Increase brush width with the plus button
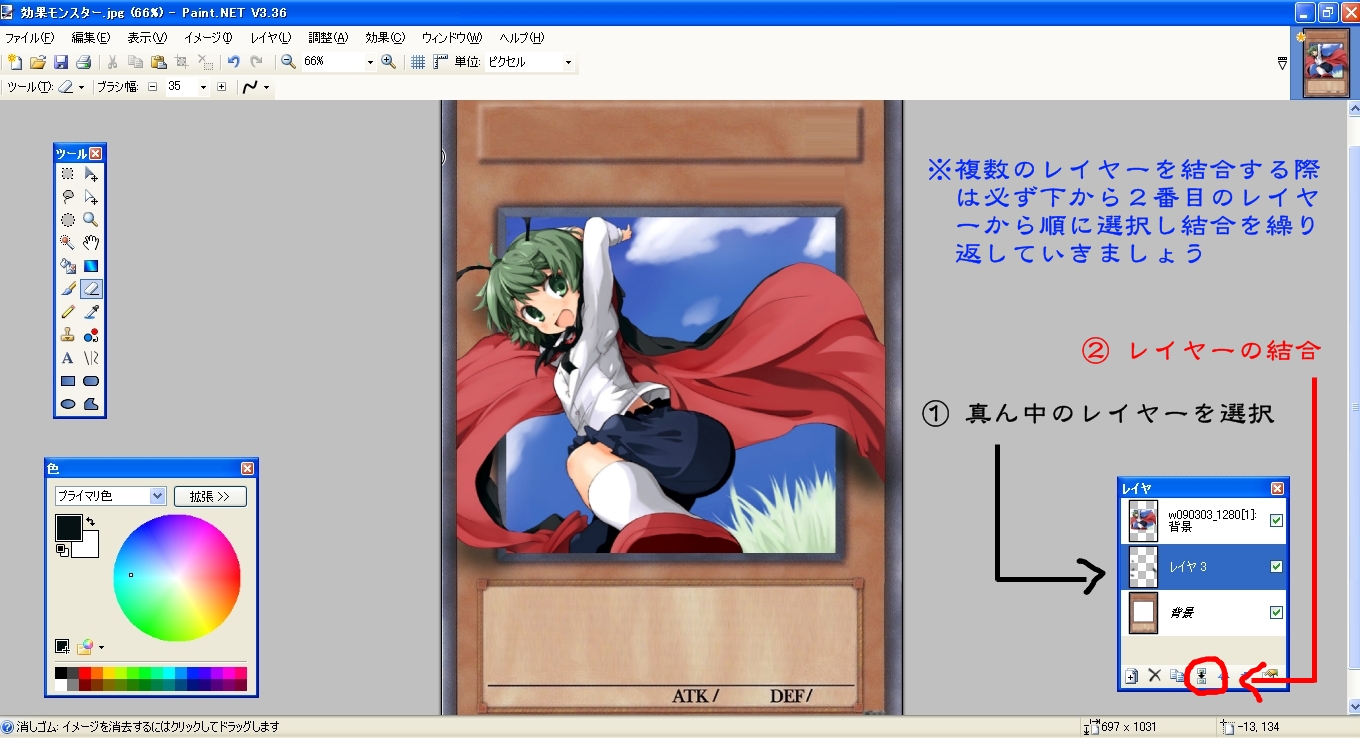The height and width of the screenshot is (738, 1360). (x=221, y=87)
